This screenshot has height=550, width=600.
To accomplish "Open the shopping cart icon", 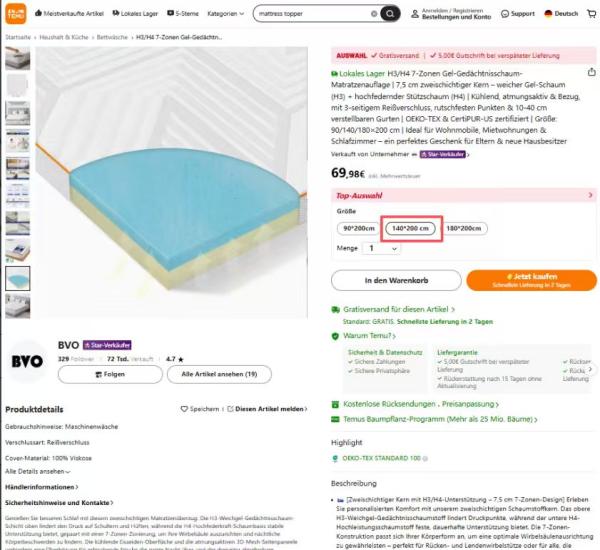I will (592, 14).
